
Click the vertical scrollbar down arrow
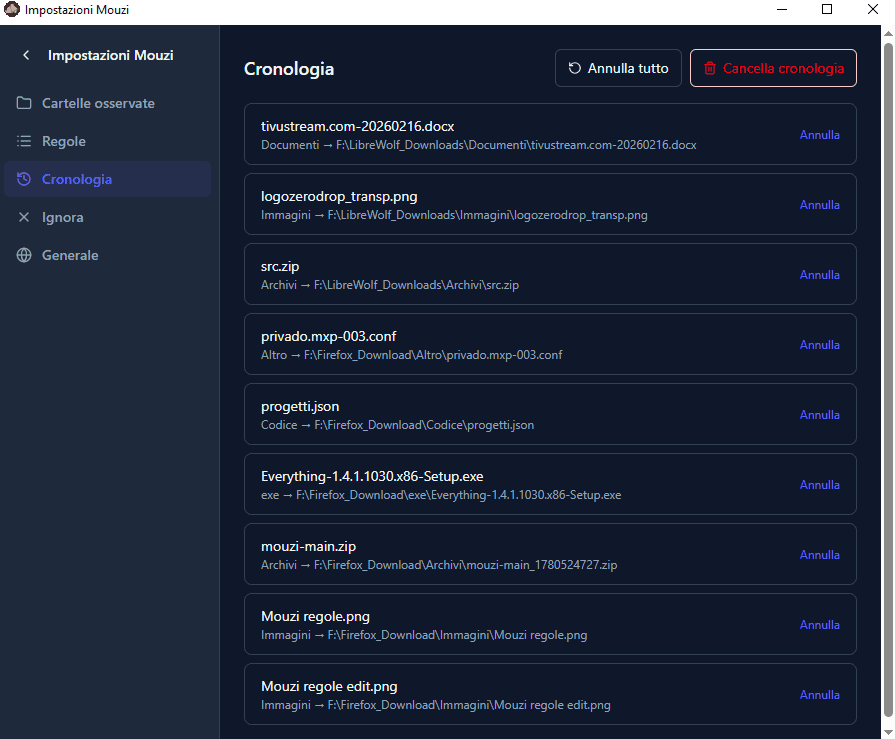[888, 732]
